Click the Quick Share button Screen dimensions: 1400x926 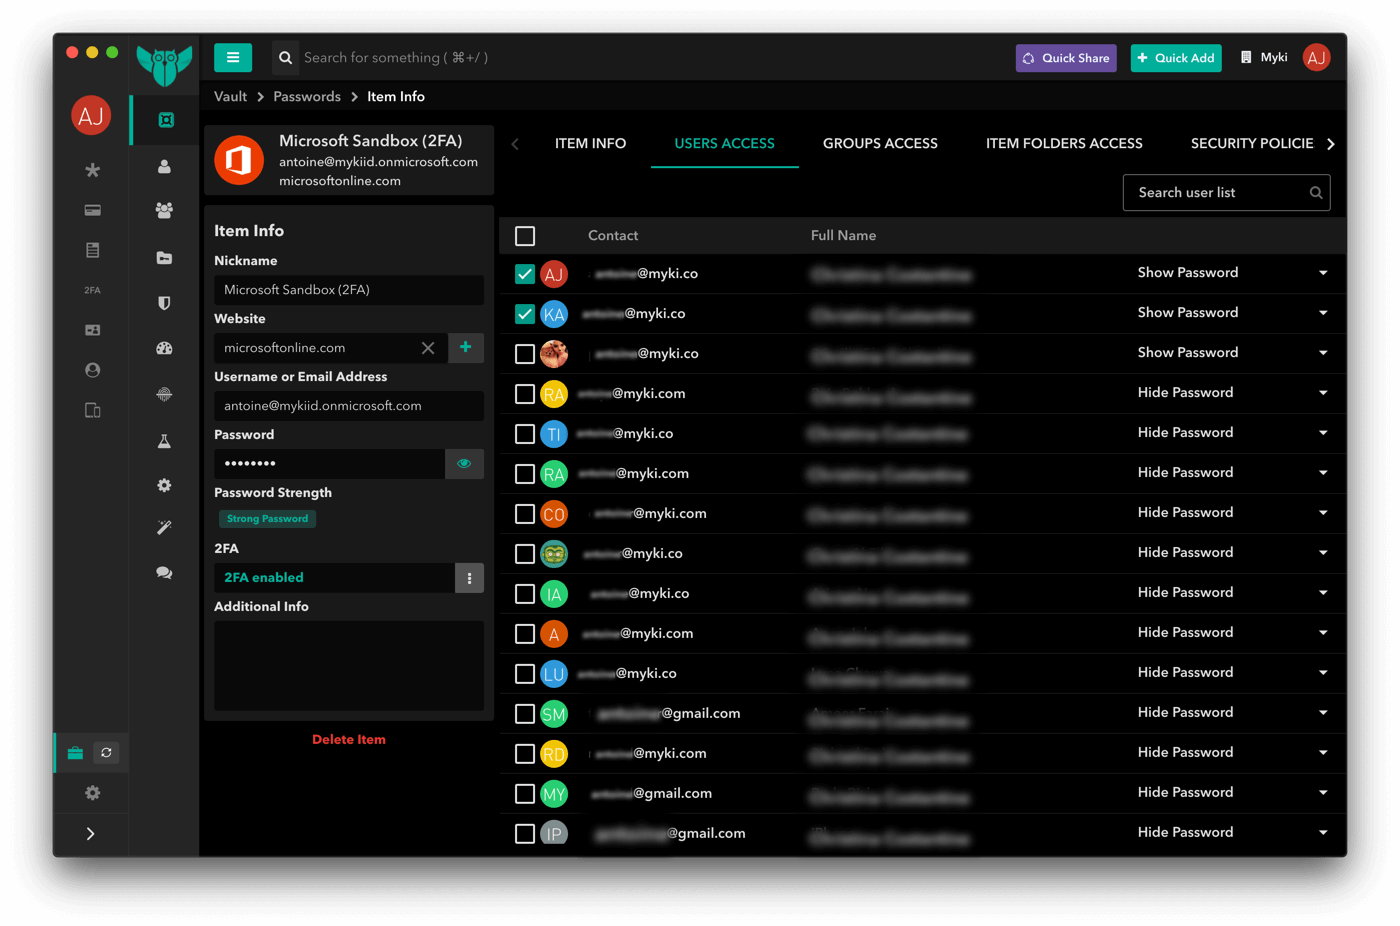click(x=1066, y=58)
